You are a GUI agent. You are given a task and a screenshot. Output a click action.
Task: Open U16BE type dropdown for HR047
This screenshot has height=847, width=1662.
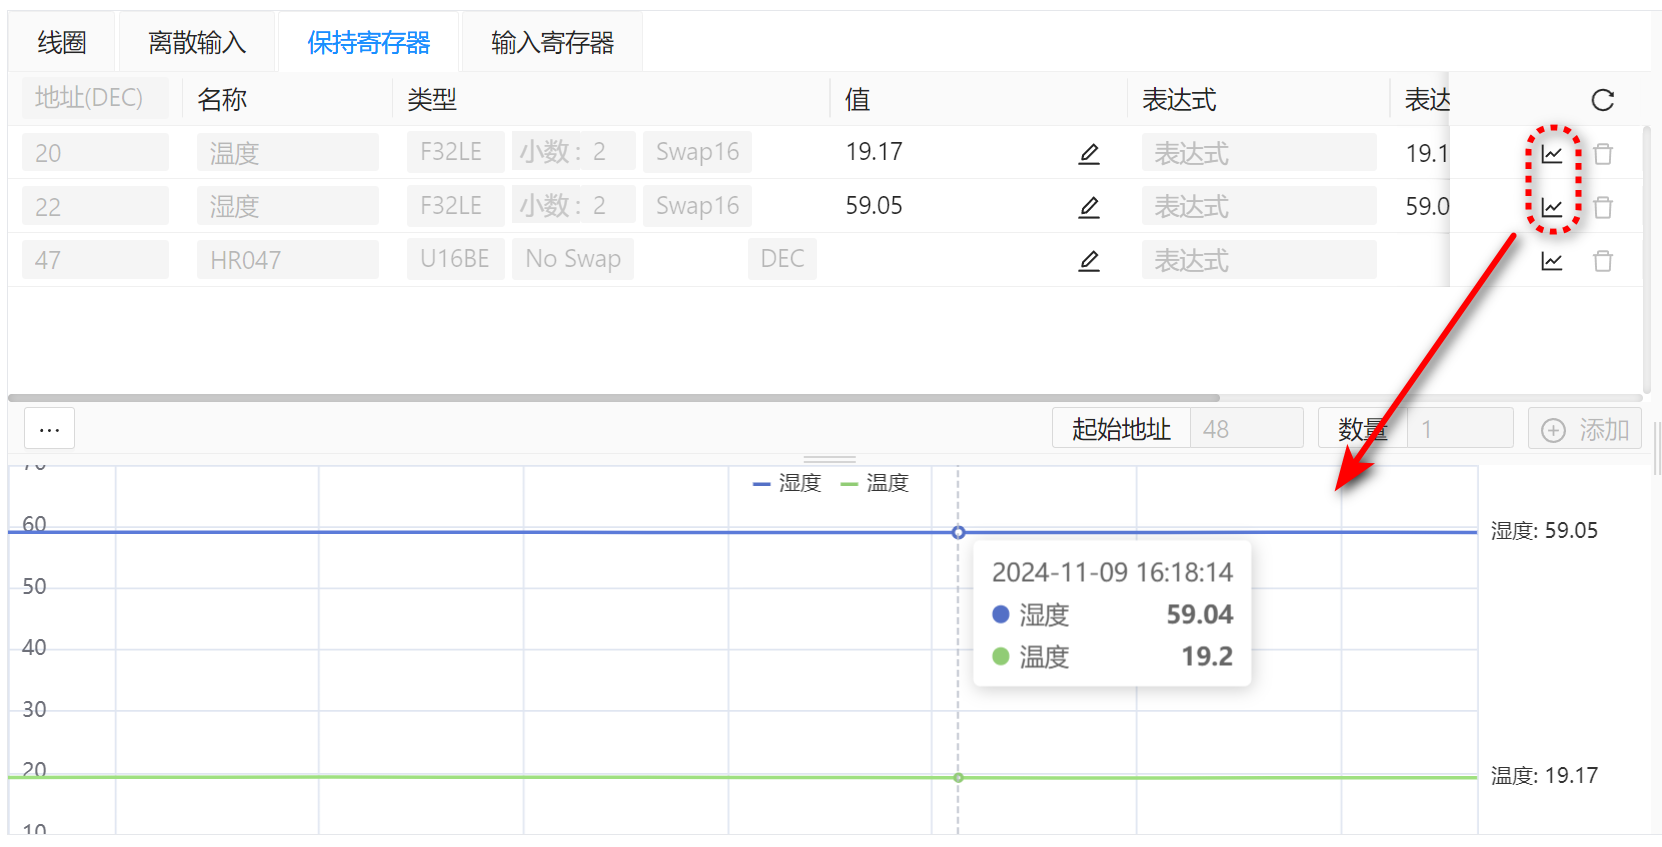point(454,259)
